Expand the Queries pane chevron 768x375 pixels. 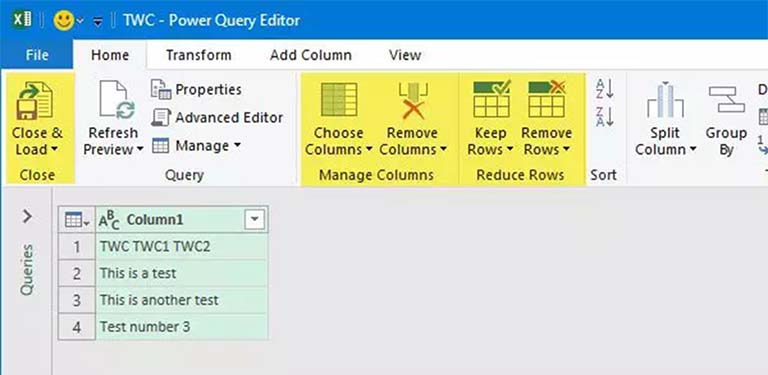(27, 216)
